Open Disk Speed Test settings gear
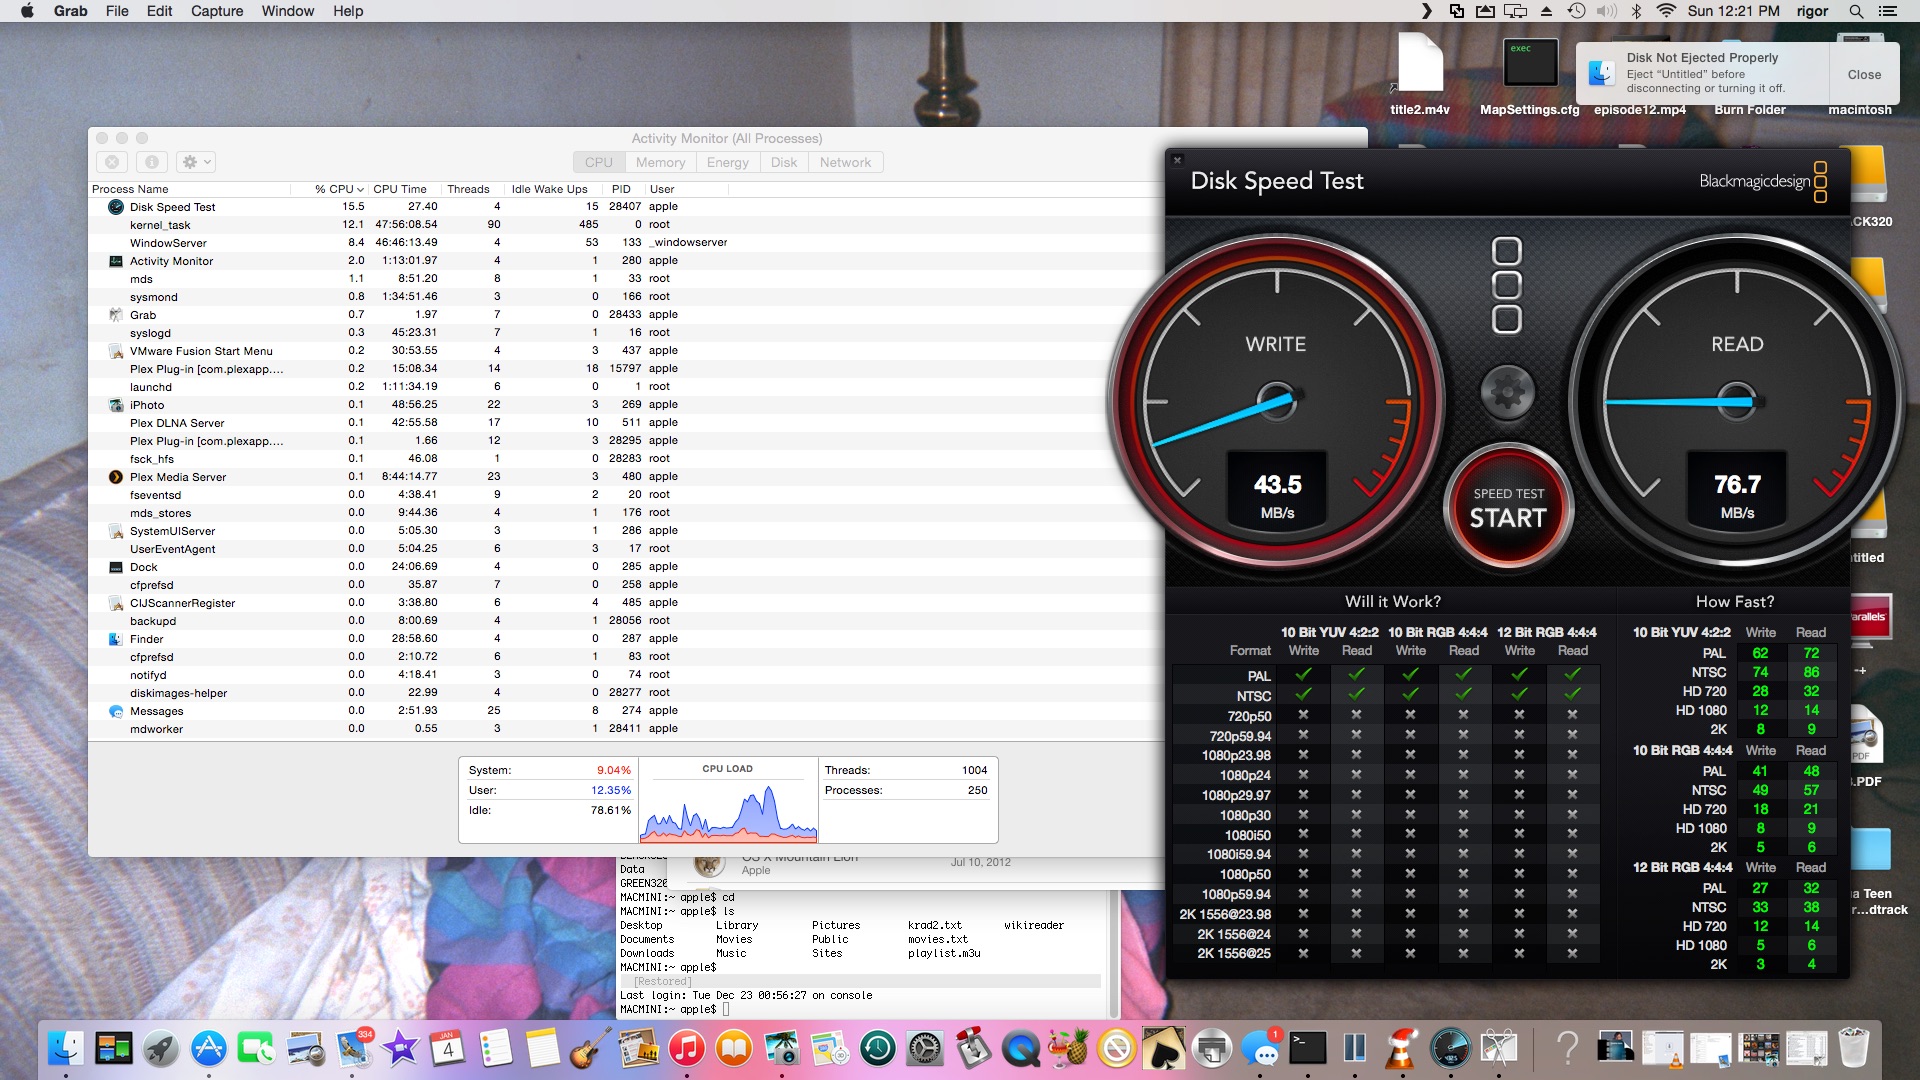Viewport: 1920px width, 1080px height. click(x=1507, y=392)
